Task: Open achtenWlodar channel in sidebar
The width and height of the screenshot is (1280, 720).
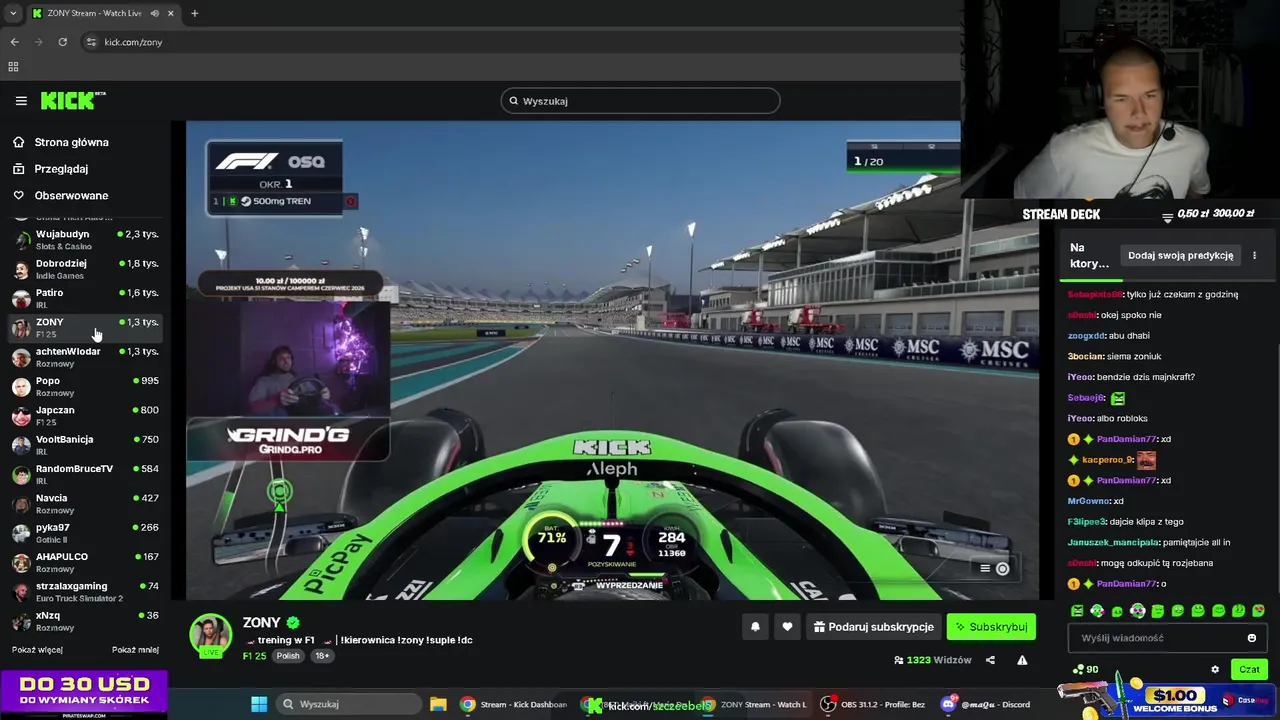Action: (85, 357)
